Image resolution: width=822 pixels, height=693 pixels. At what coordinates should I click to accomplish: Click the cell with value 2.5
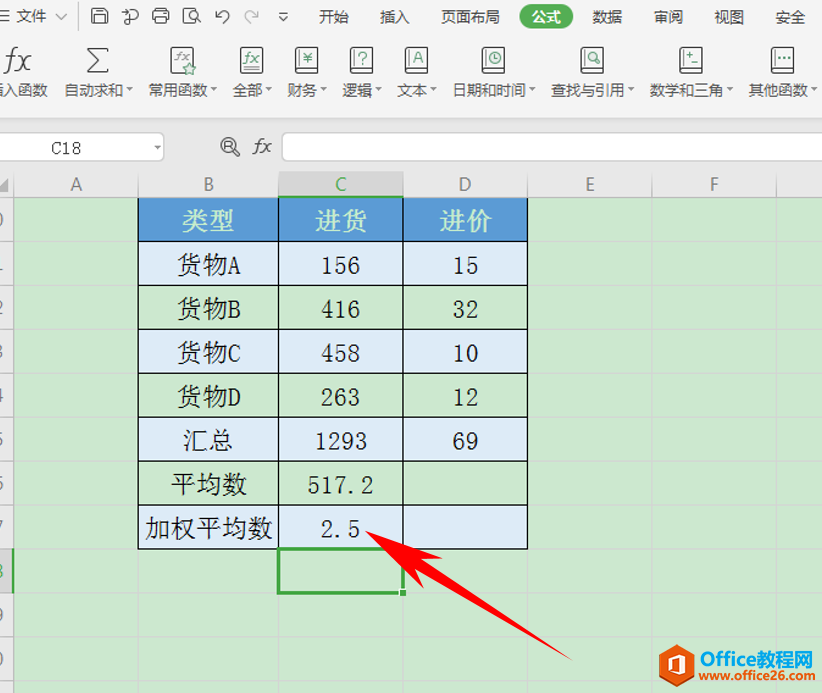(341, 528)
